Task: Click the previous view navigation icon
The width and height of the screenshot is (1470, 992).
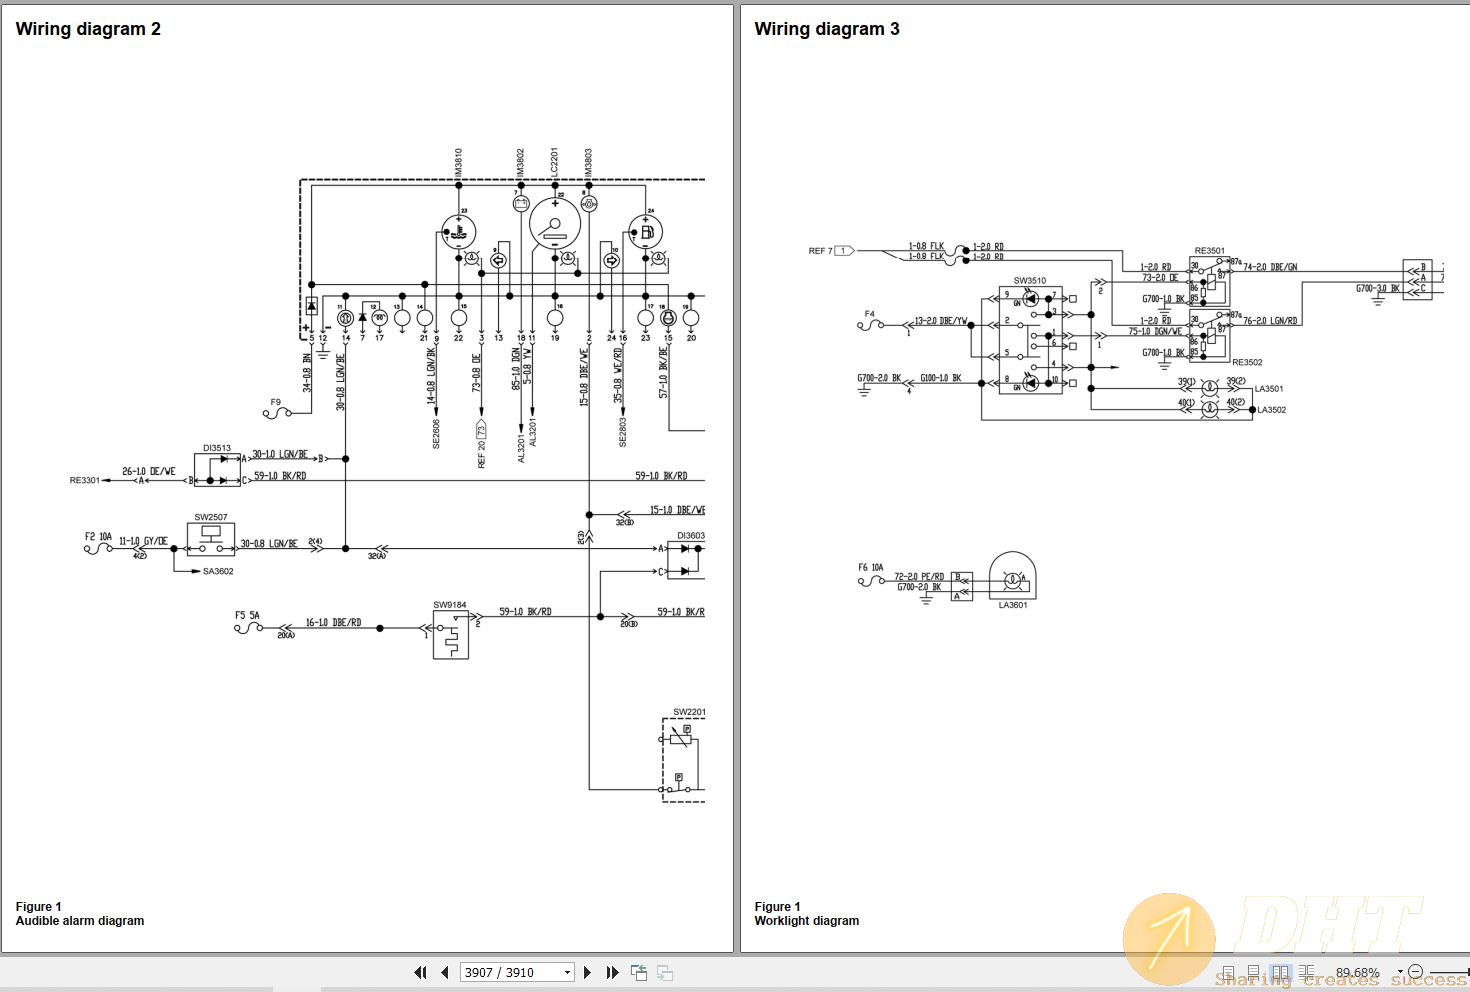Action: click(639, 972)
